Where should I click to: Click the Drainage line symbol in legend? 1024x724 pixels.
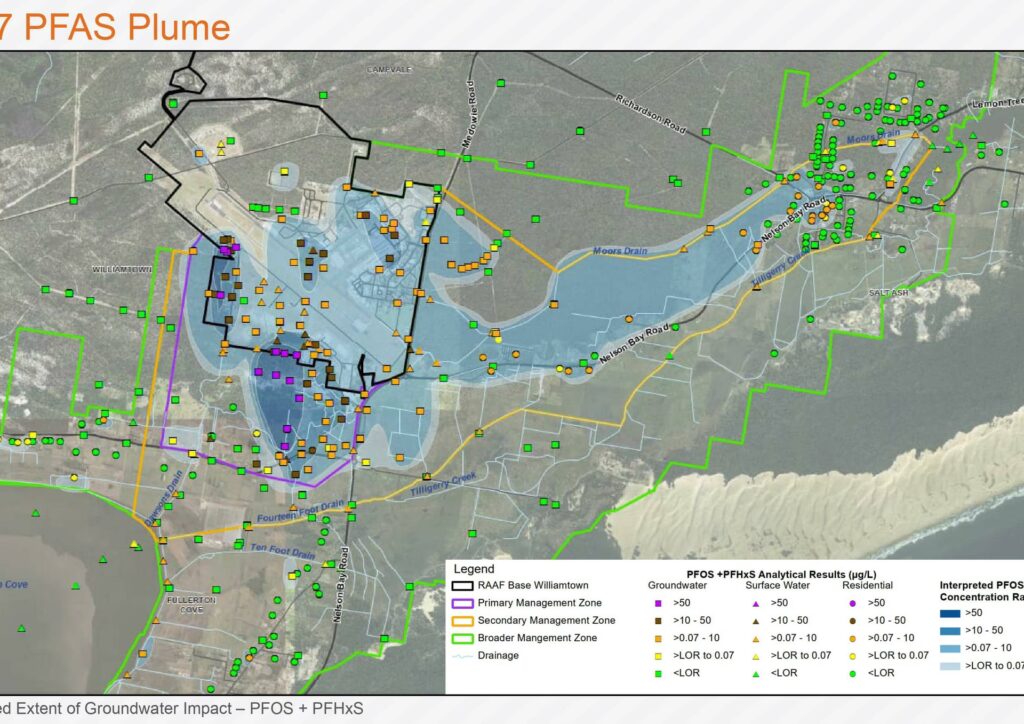pos(463,656)
